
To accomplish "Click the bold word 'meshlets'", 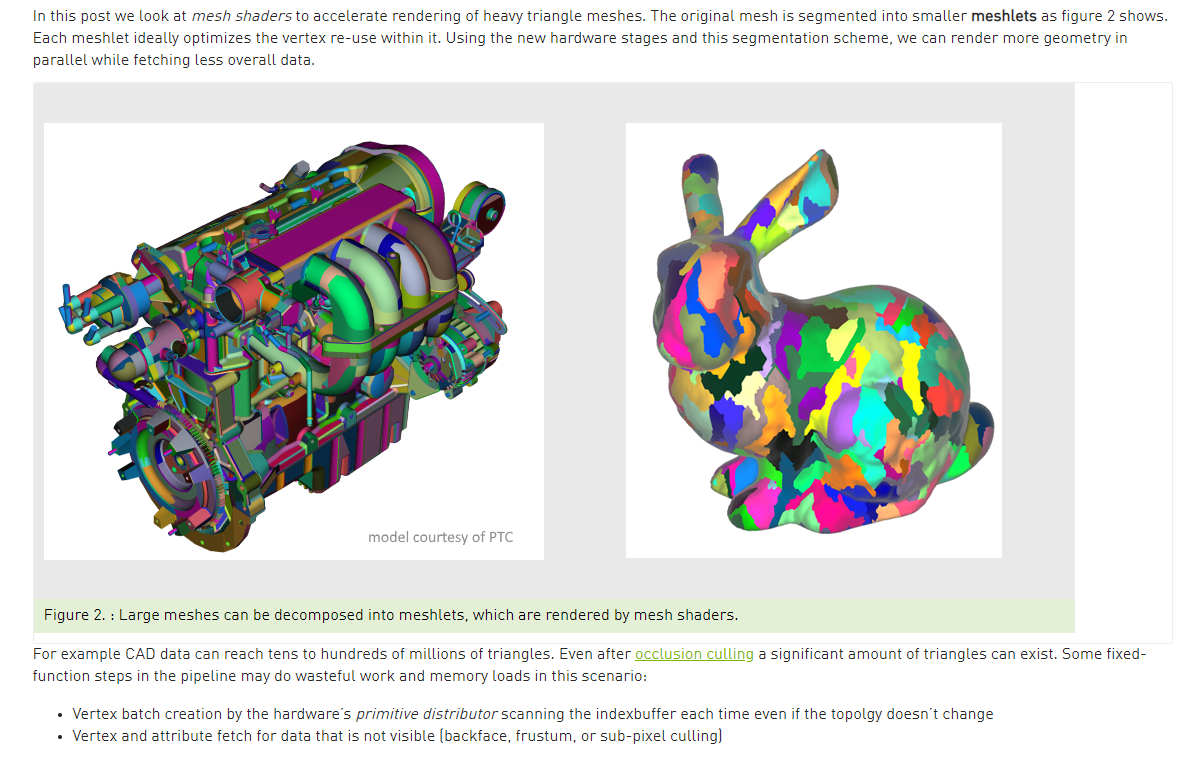I will tap(1003, 16).
